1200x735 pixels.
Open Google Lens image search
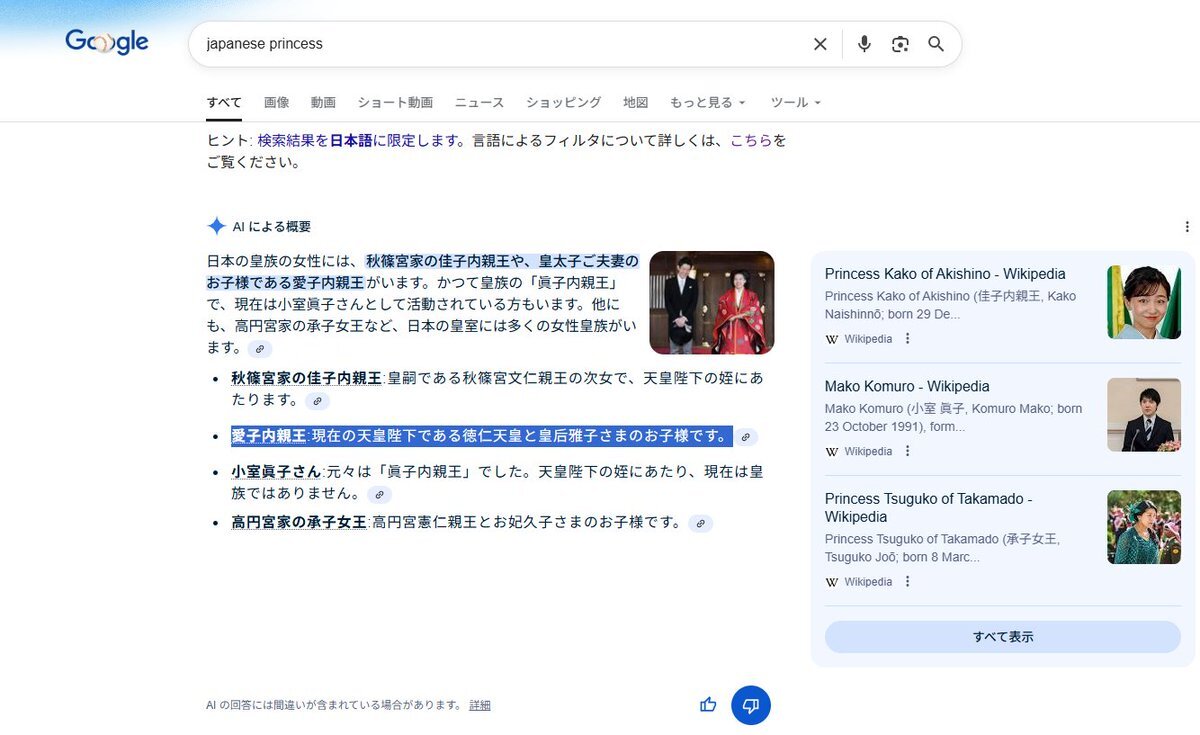[x=900, y=44]
